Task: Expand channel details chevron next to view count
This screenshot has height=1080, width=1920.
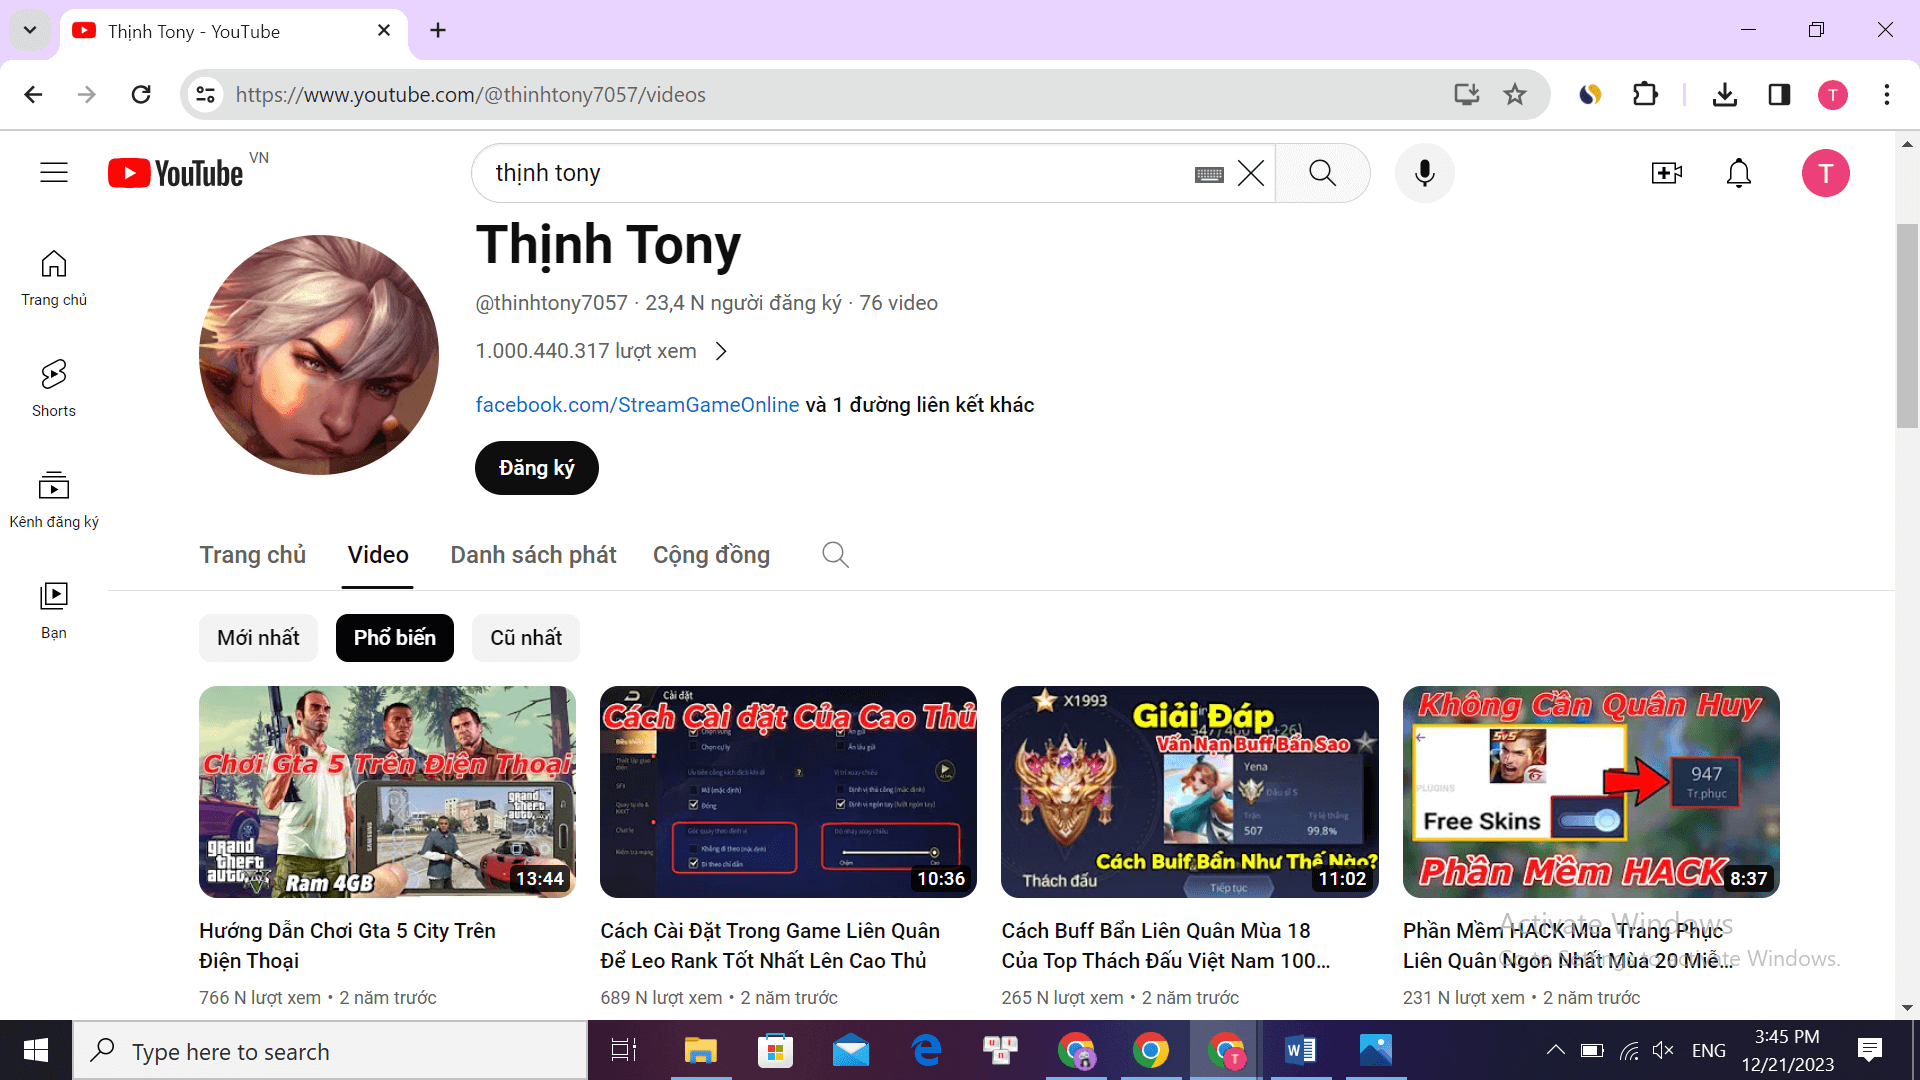Action: (721, 351)
